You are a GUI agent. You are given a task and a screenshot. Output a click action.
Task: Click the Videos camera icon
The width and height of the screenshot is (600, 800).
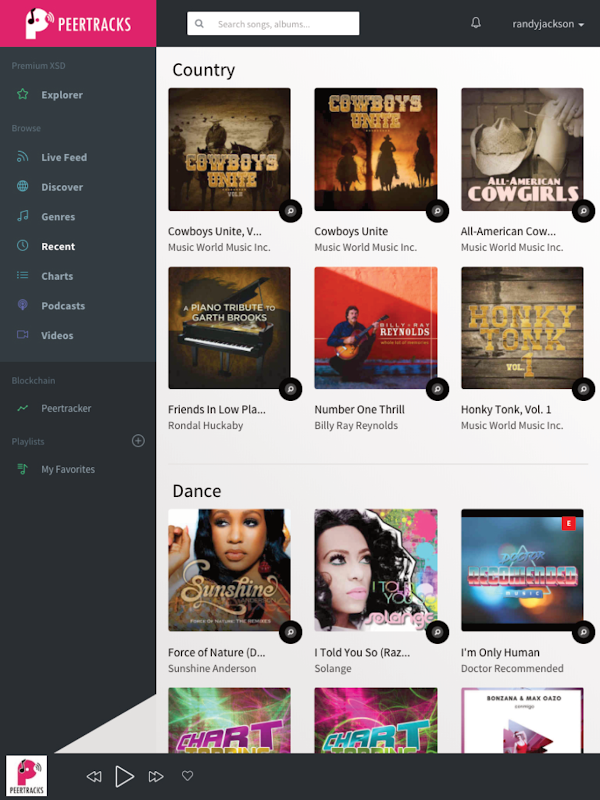[x=22, y=335]
